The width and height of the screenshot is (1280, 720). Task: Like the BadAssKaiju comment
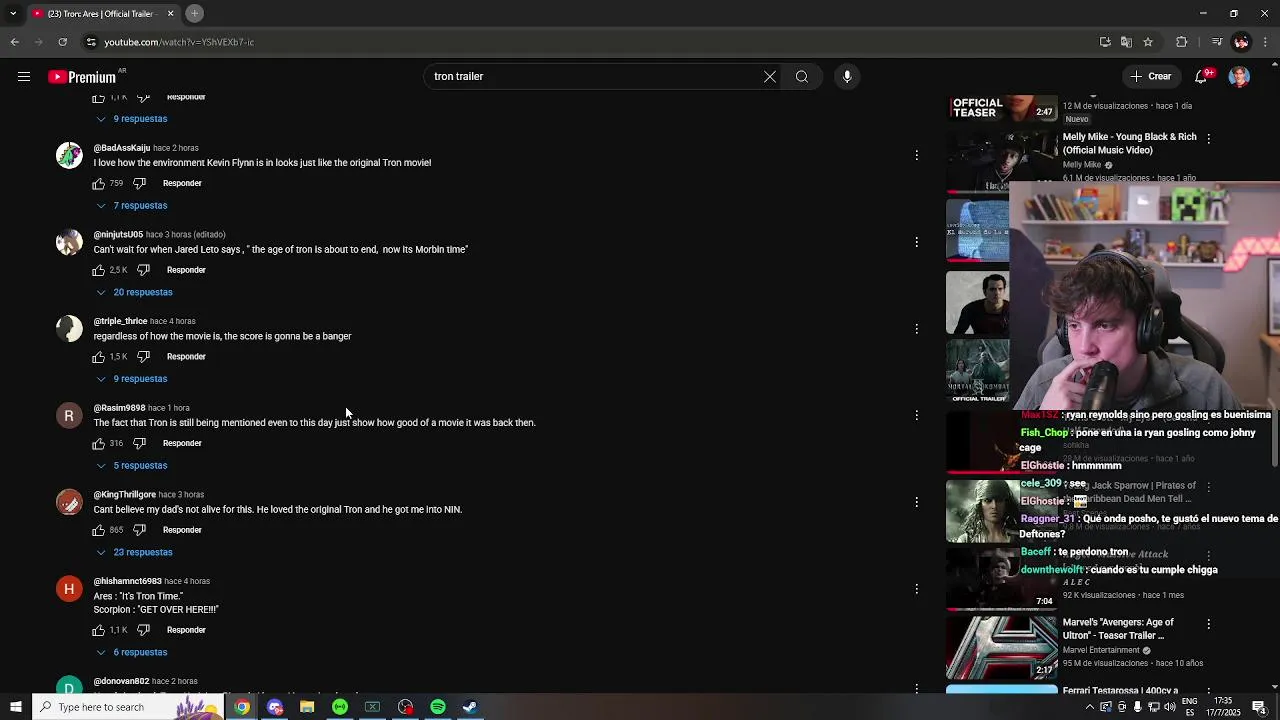(x=99, y=184)
